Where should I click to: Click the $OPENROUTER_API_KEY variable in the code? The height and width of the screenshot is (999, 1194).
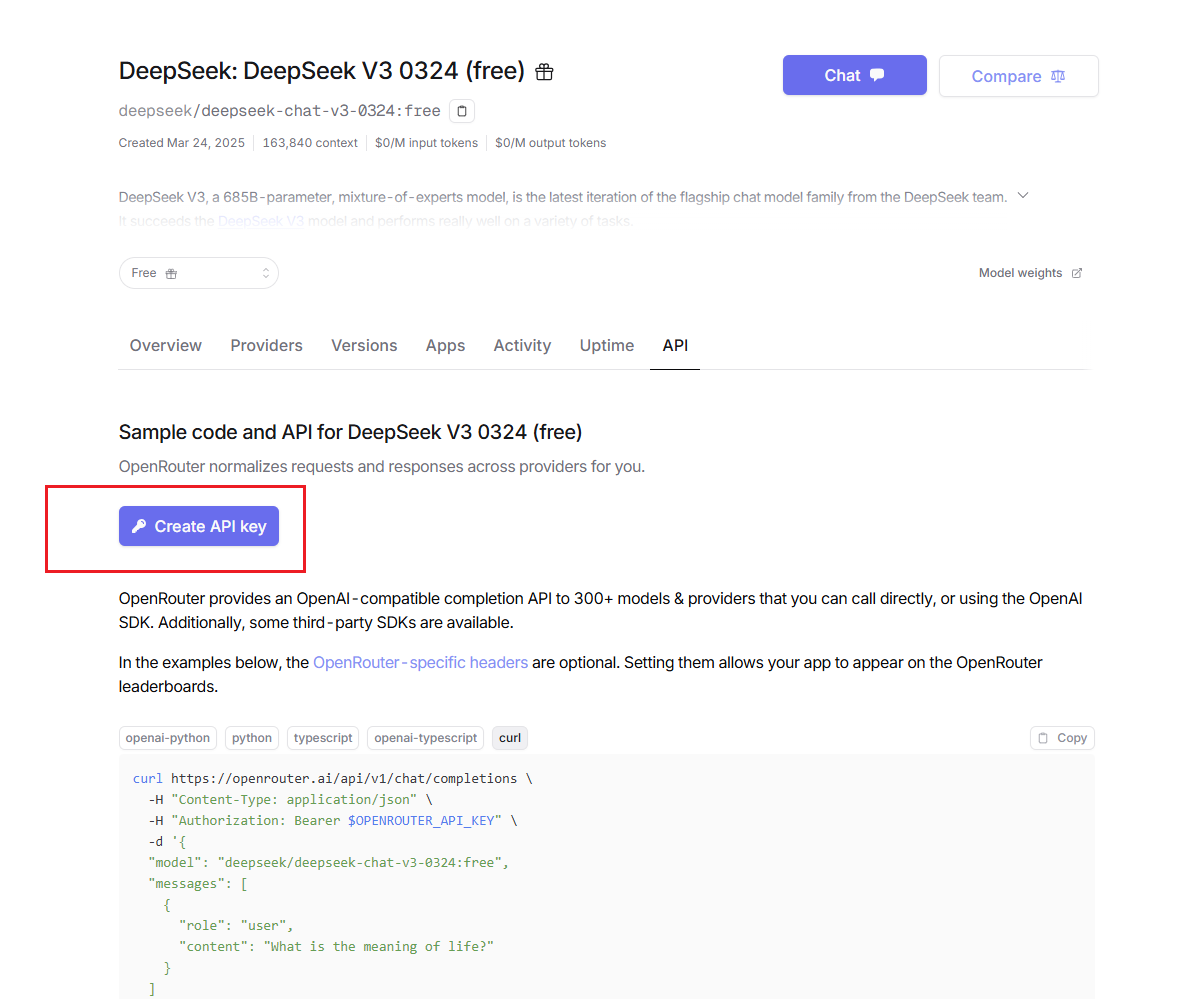(x=421, y=821)
